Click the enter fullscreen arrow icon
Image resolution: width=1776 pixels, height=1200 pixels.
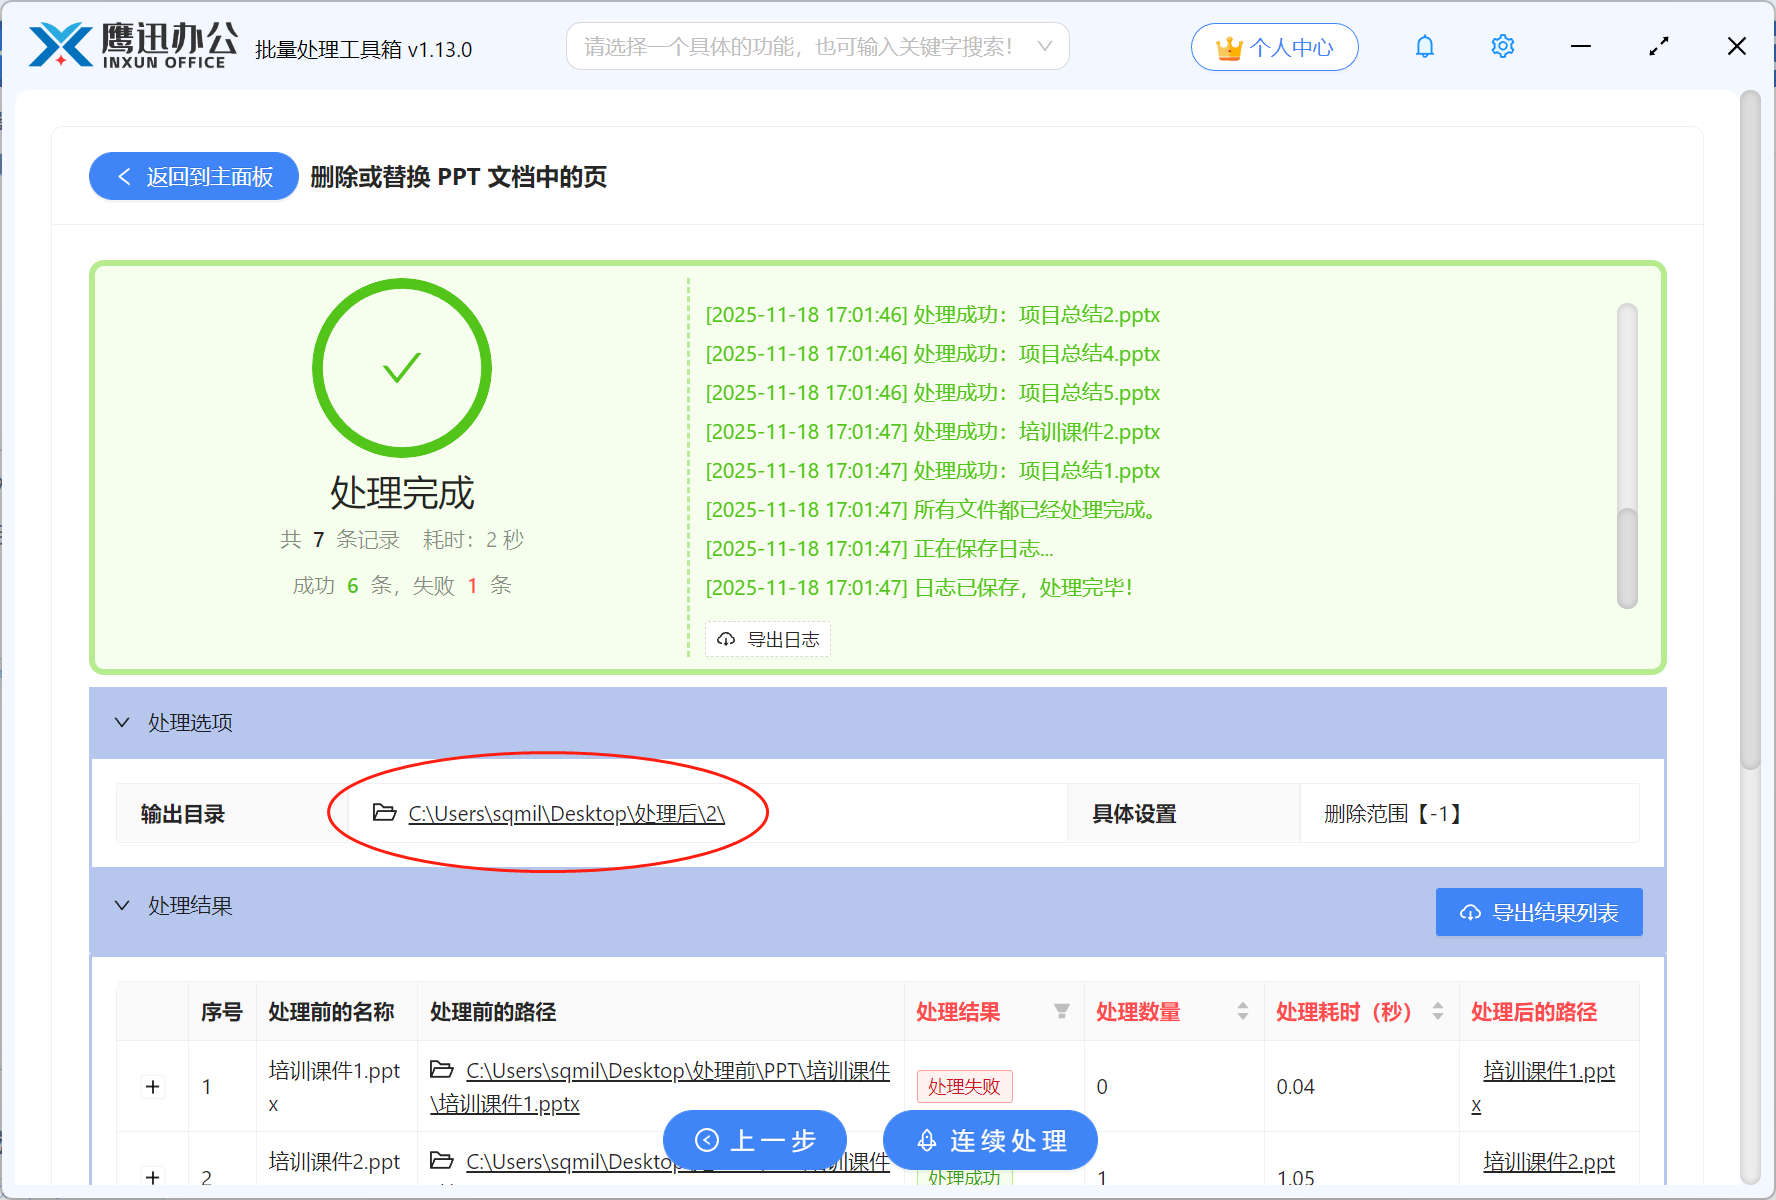pos(1659,46)
